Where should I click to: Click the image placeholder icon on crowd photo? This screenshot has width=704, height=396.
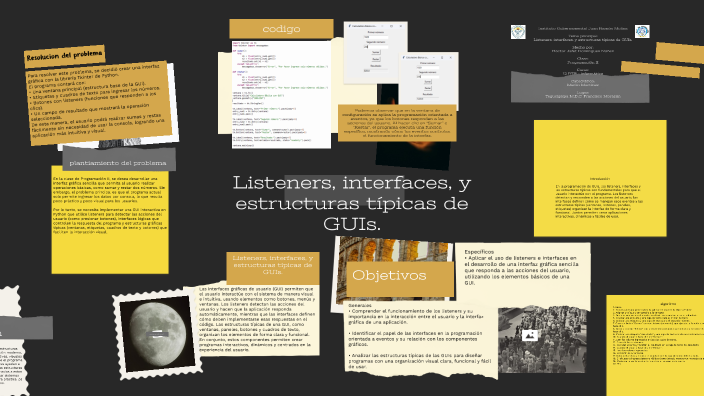click(x=530, y=335)
